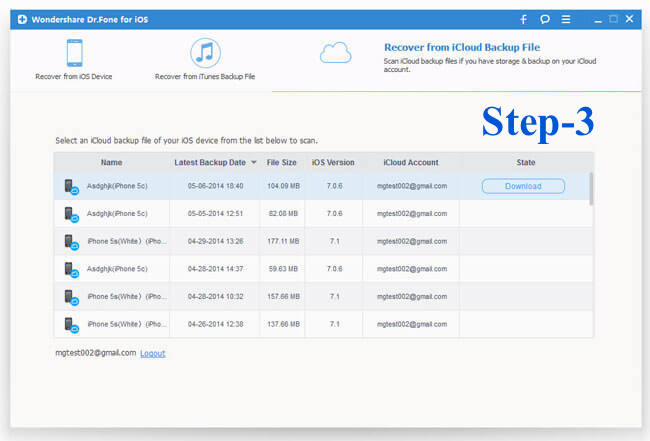Select Recover from iCloud Backup File heading
Viewport: 650px width, 441px height.
click(461, 46)
